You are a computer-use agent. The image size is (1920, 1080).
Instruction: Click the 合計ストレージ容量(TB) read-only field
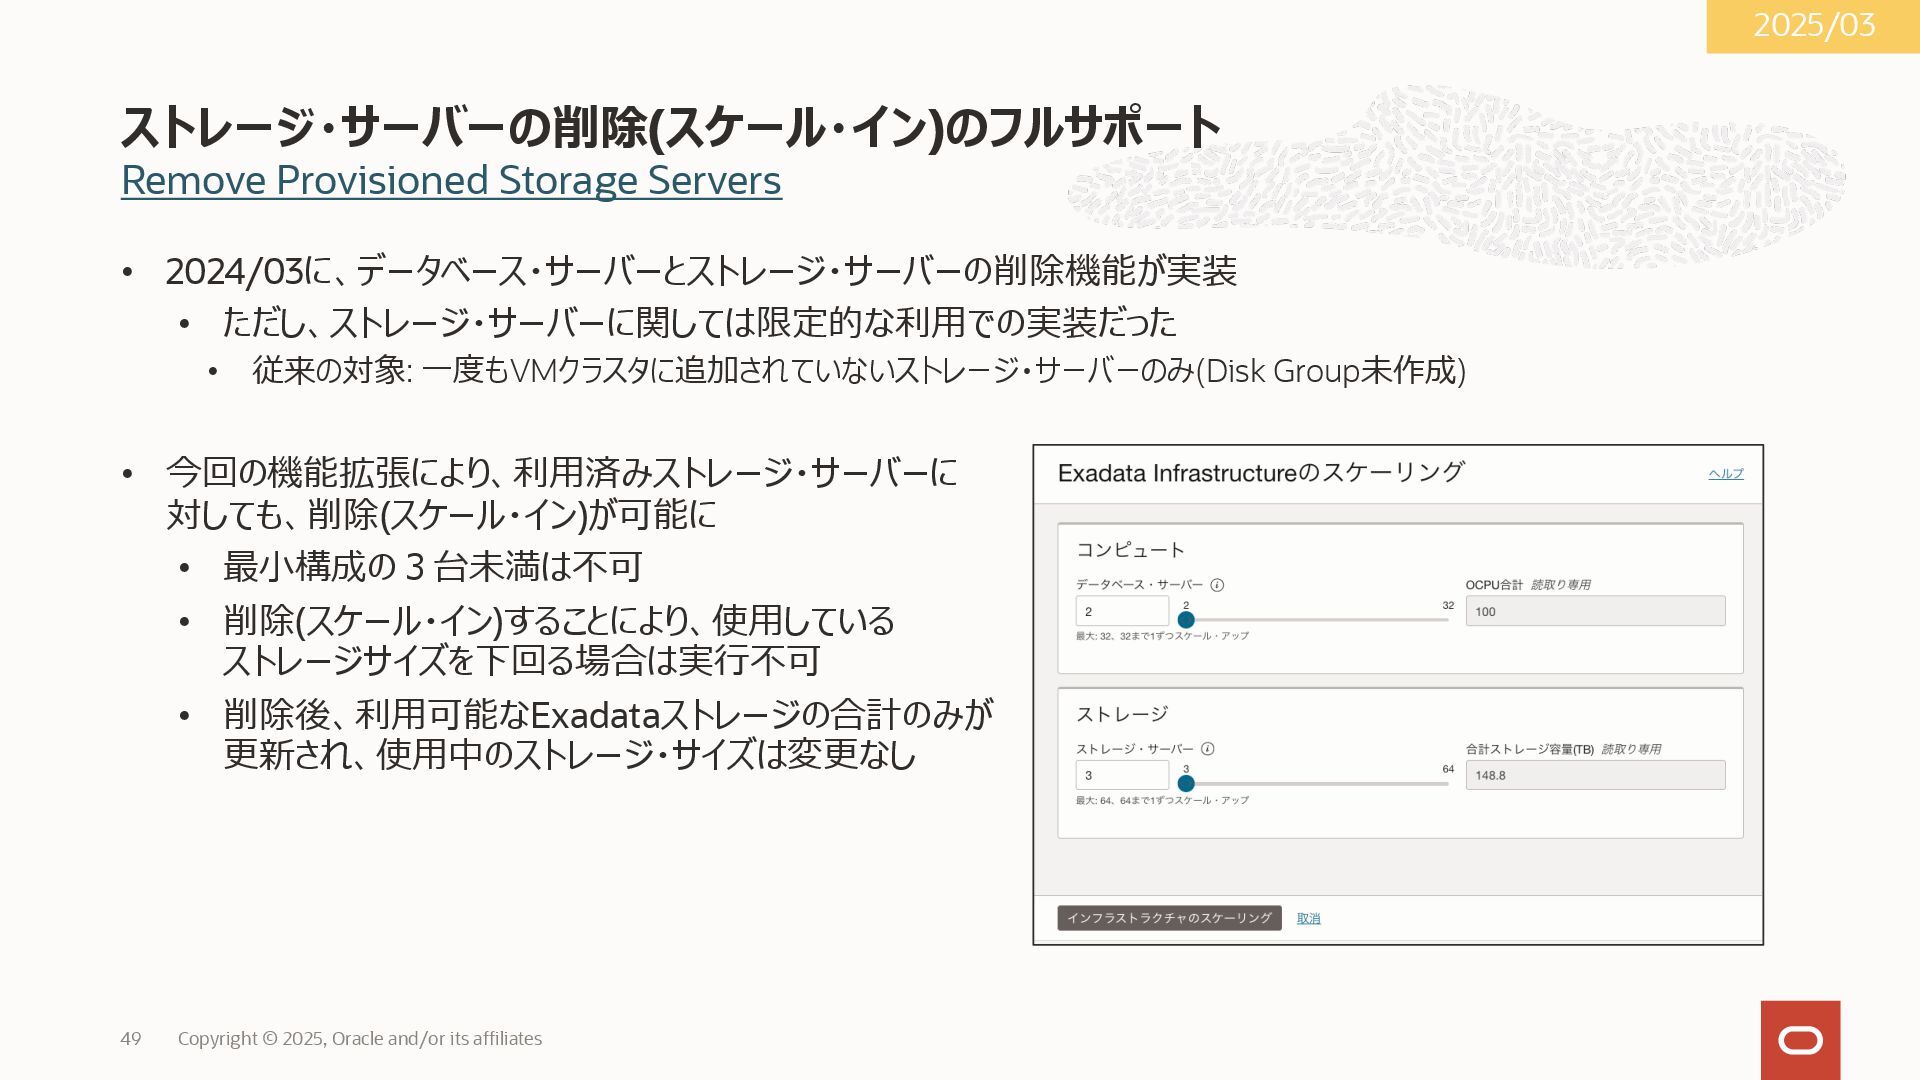pos(1595,775)
